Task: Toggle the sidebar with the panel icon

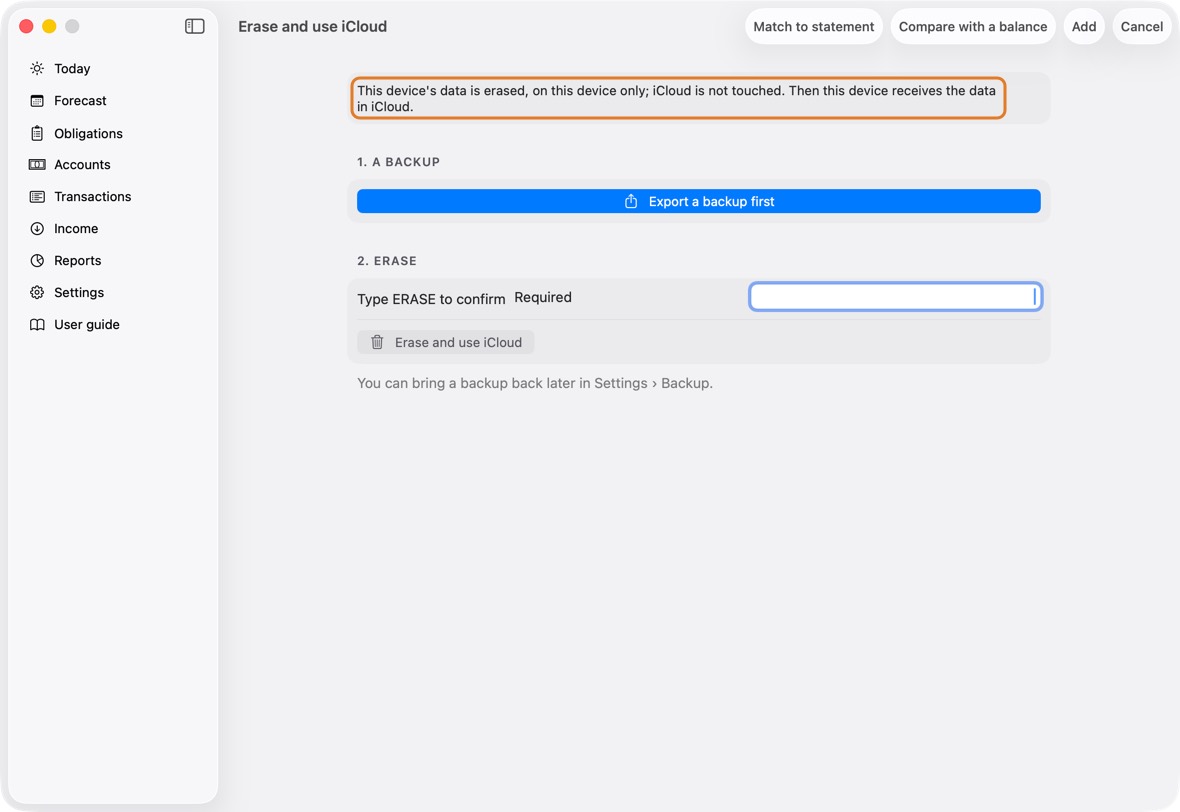Action: [x=195, y=26]
